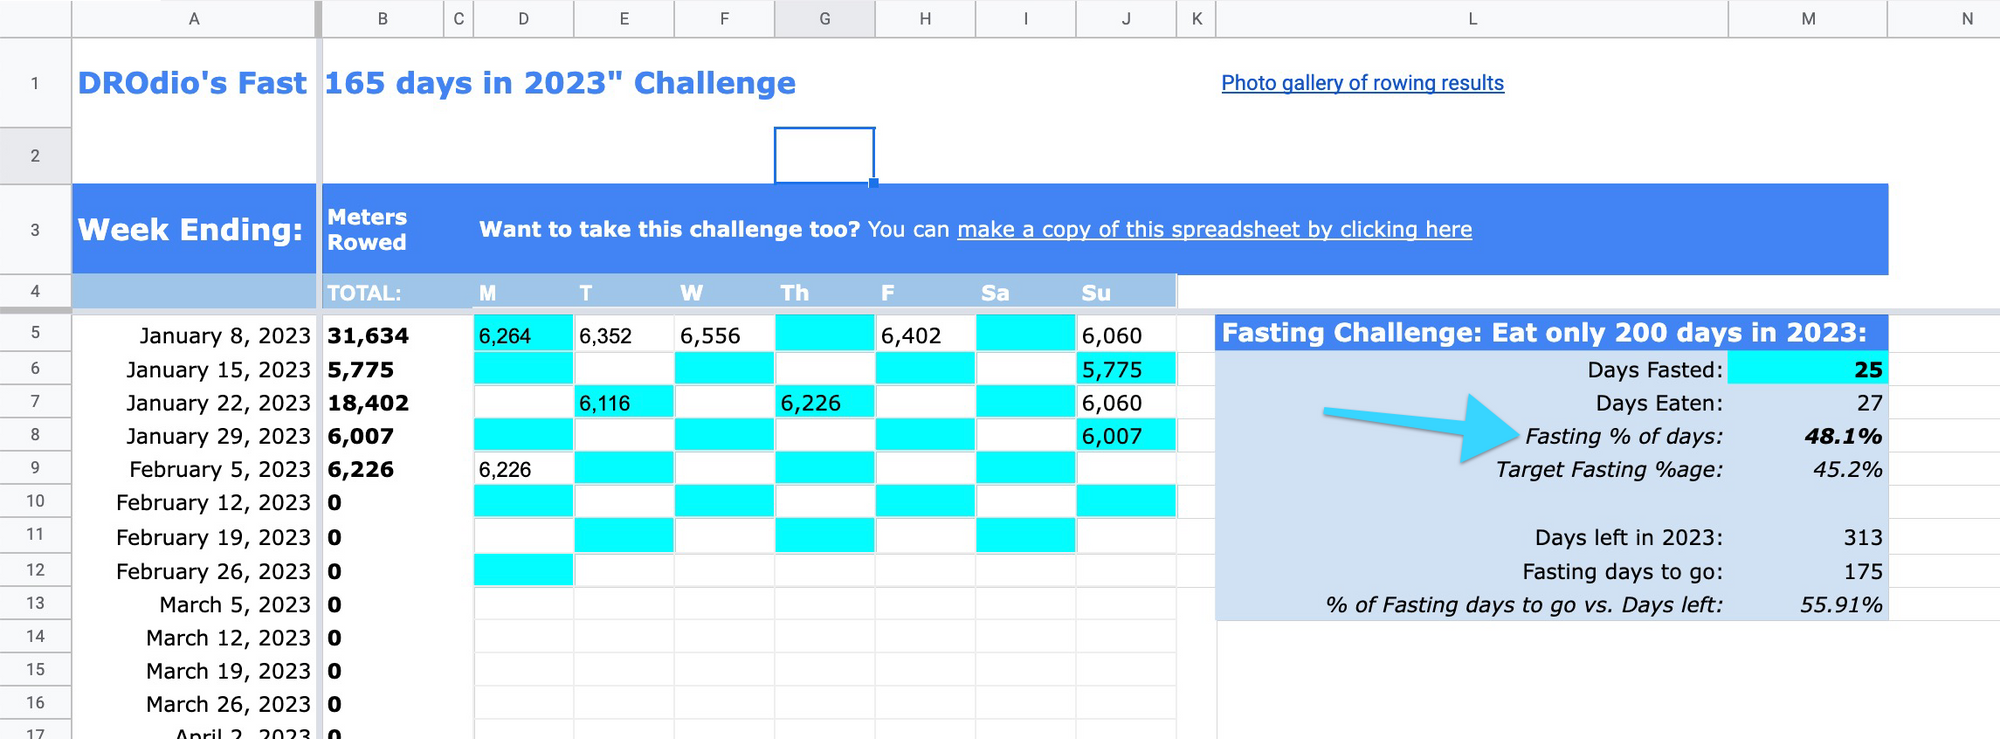The width and height of the screenshot is (2000, 739).
Task: Click the cyan Thursday cell for January 8
Action: (825, 333)
